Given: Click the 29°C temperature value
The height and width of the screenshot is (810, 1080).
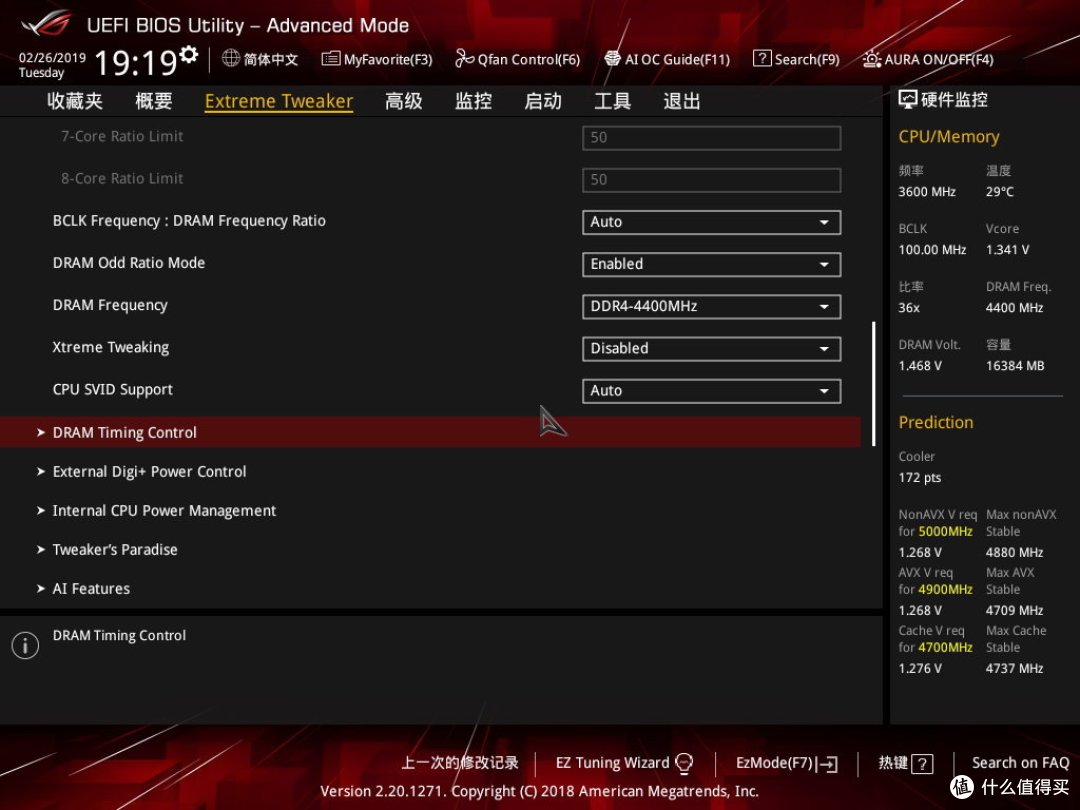Looking at the screenshot, I should point(999,192).
